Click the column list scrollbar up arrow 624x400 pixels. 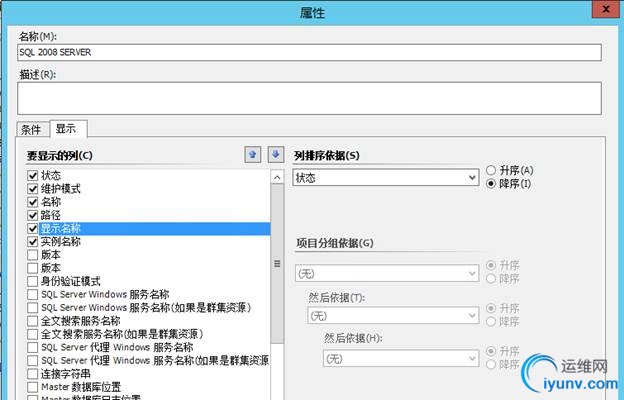tap(277, 177)
